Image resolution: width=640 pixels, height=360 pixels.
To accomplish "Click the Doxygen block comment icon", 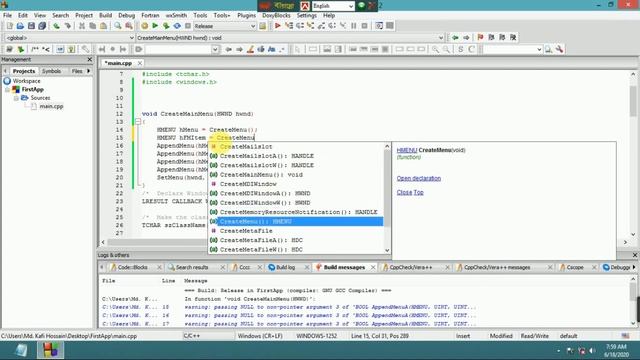I will click(35, 49).
